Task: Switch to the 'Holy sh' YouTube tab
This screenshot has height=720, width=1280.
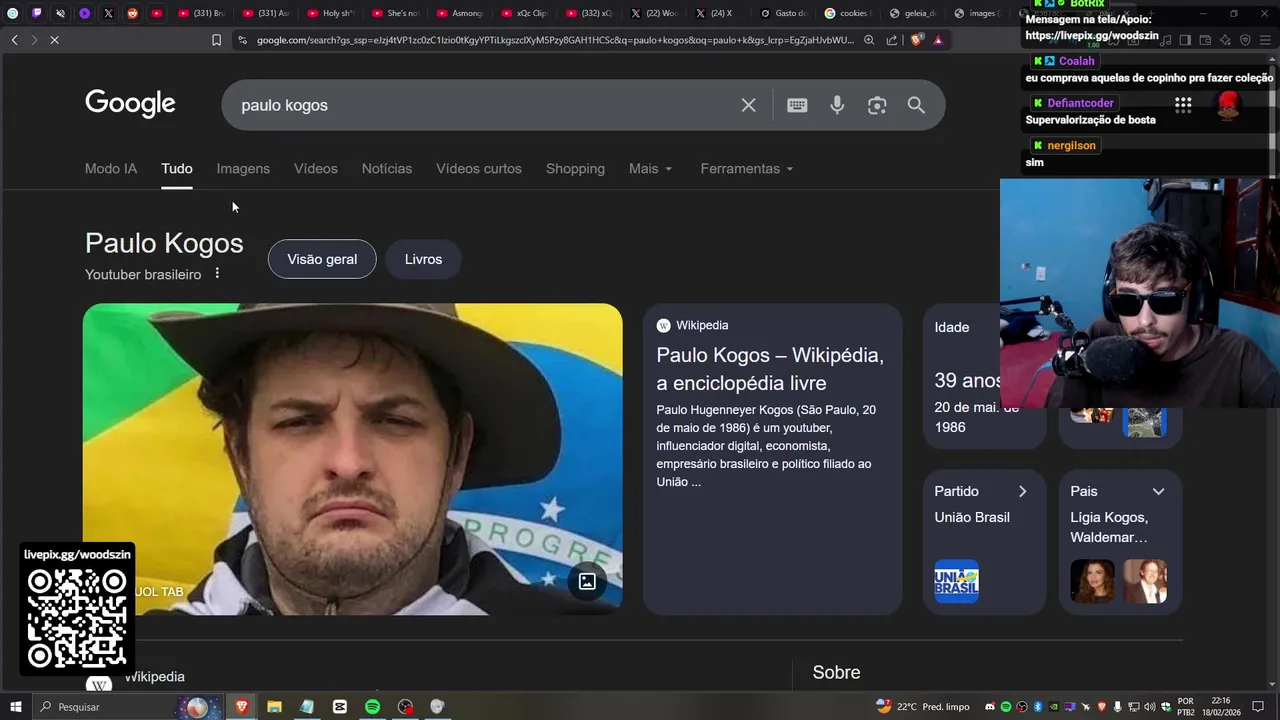Action: click(x=330, y=13)
